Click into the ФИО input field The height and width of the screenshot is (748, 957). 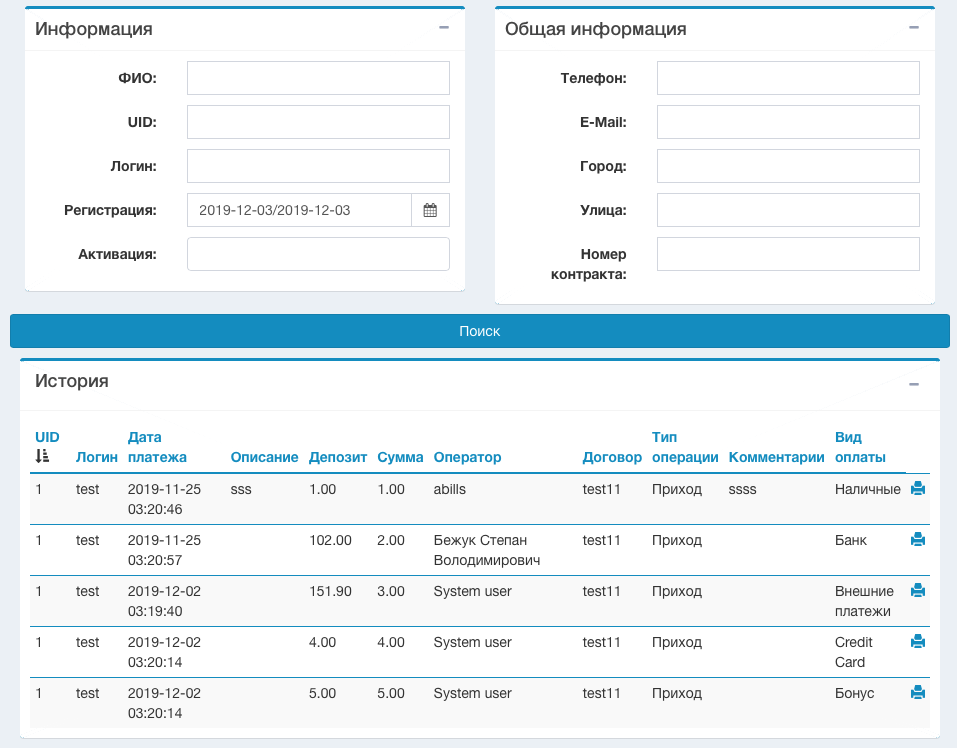click(318, 78)
